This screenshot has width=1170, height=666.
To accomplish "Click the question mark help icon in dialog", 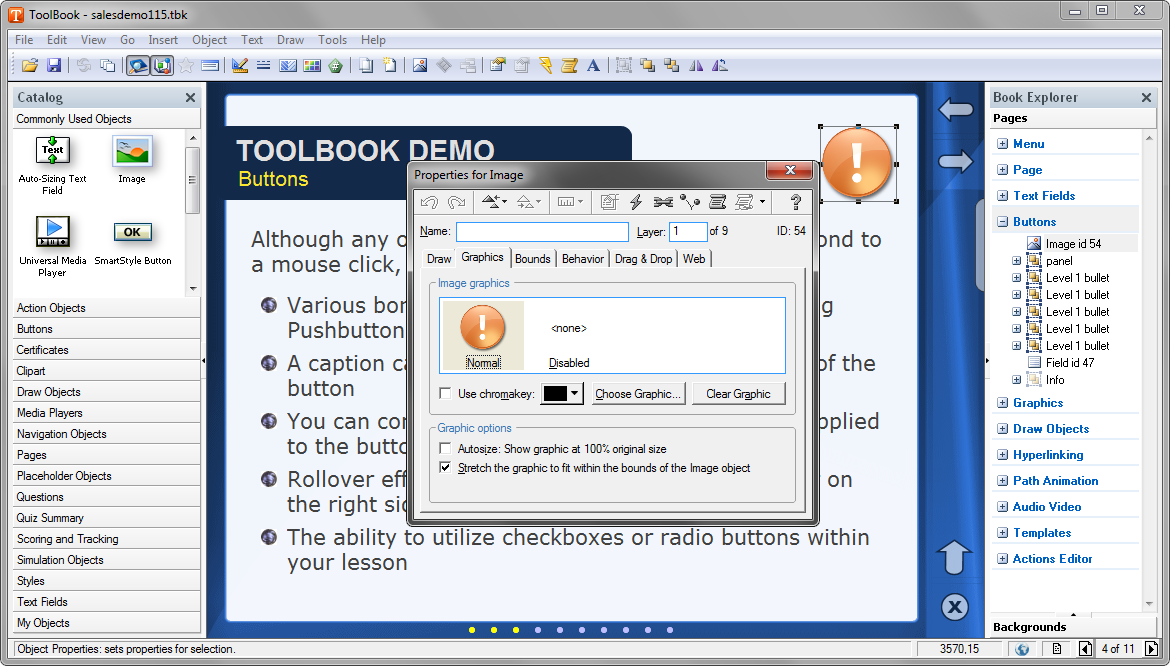I will pos(796,202).
